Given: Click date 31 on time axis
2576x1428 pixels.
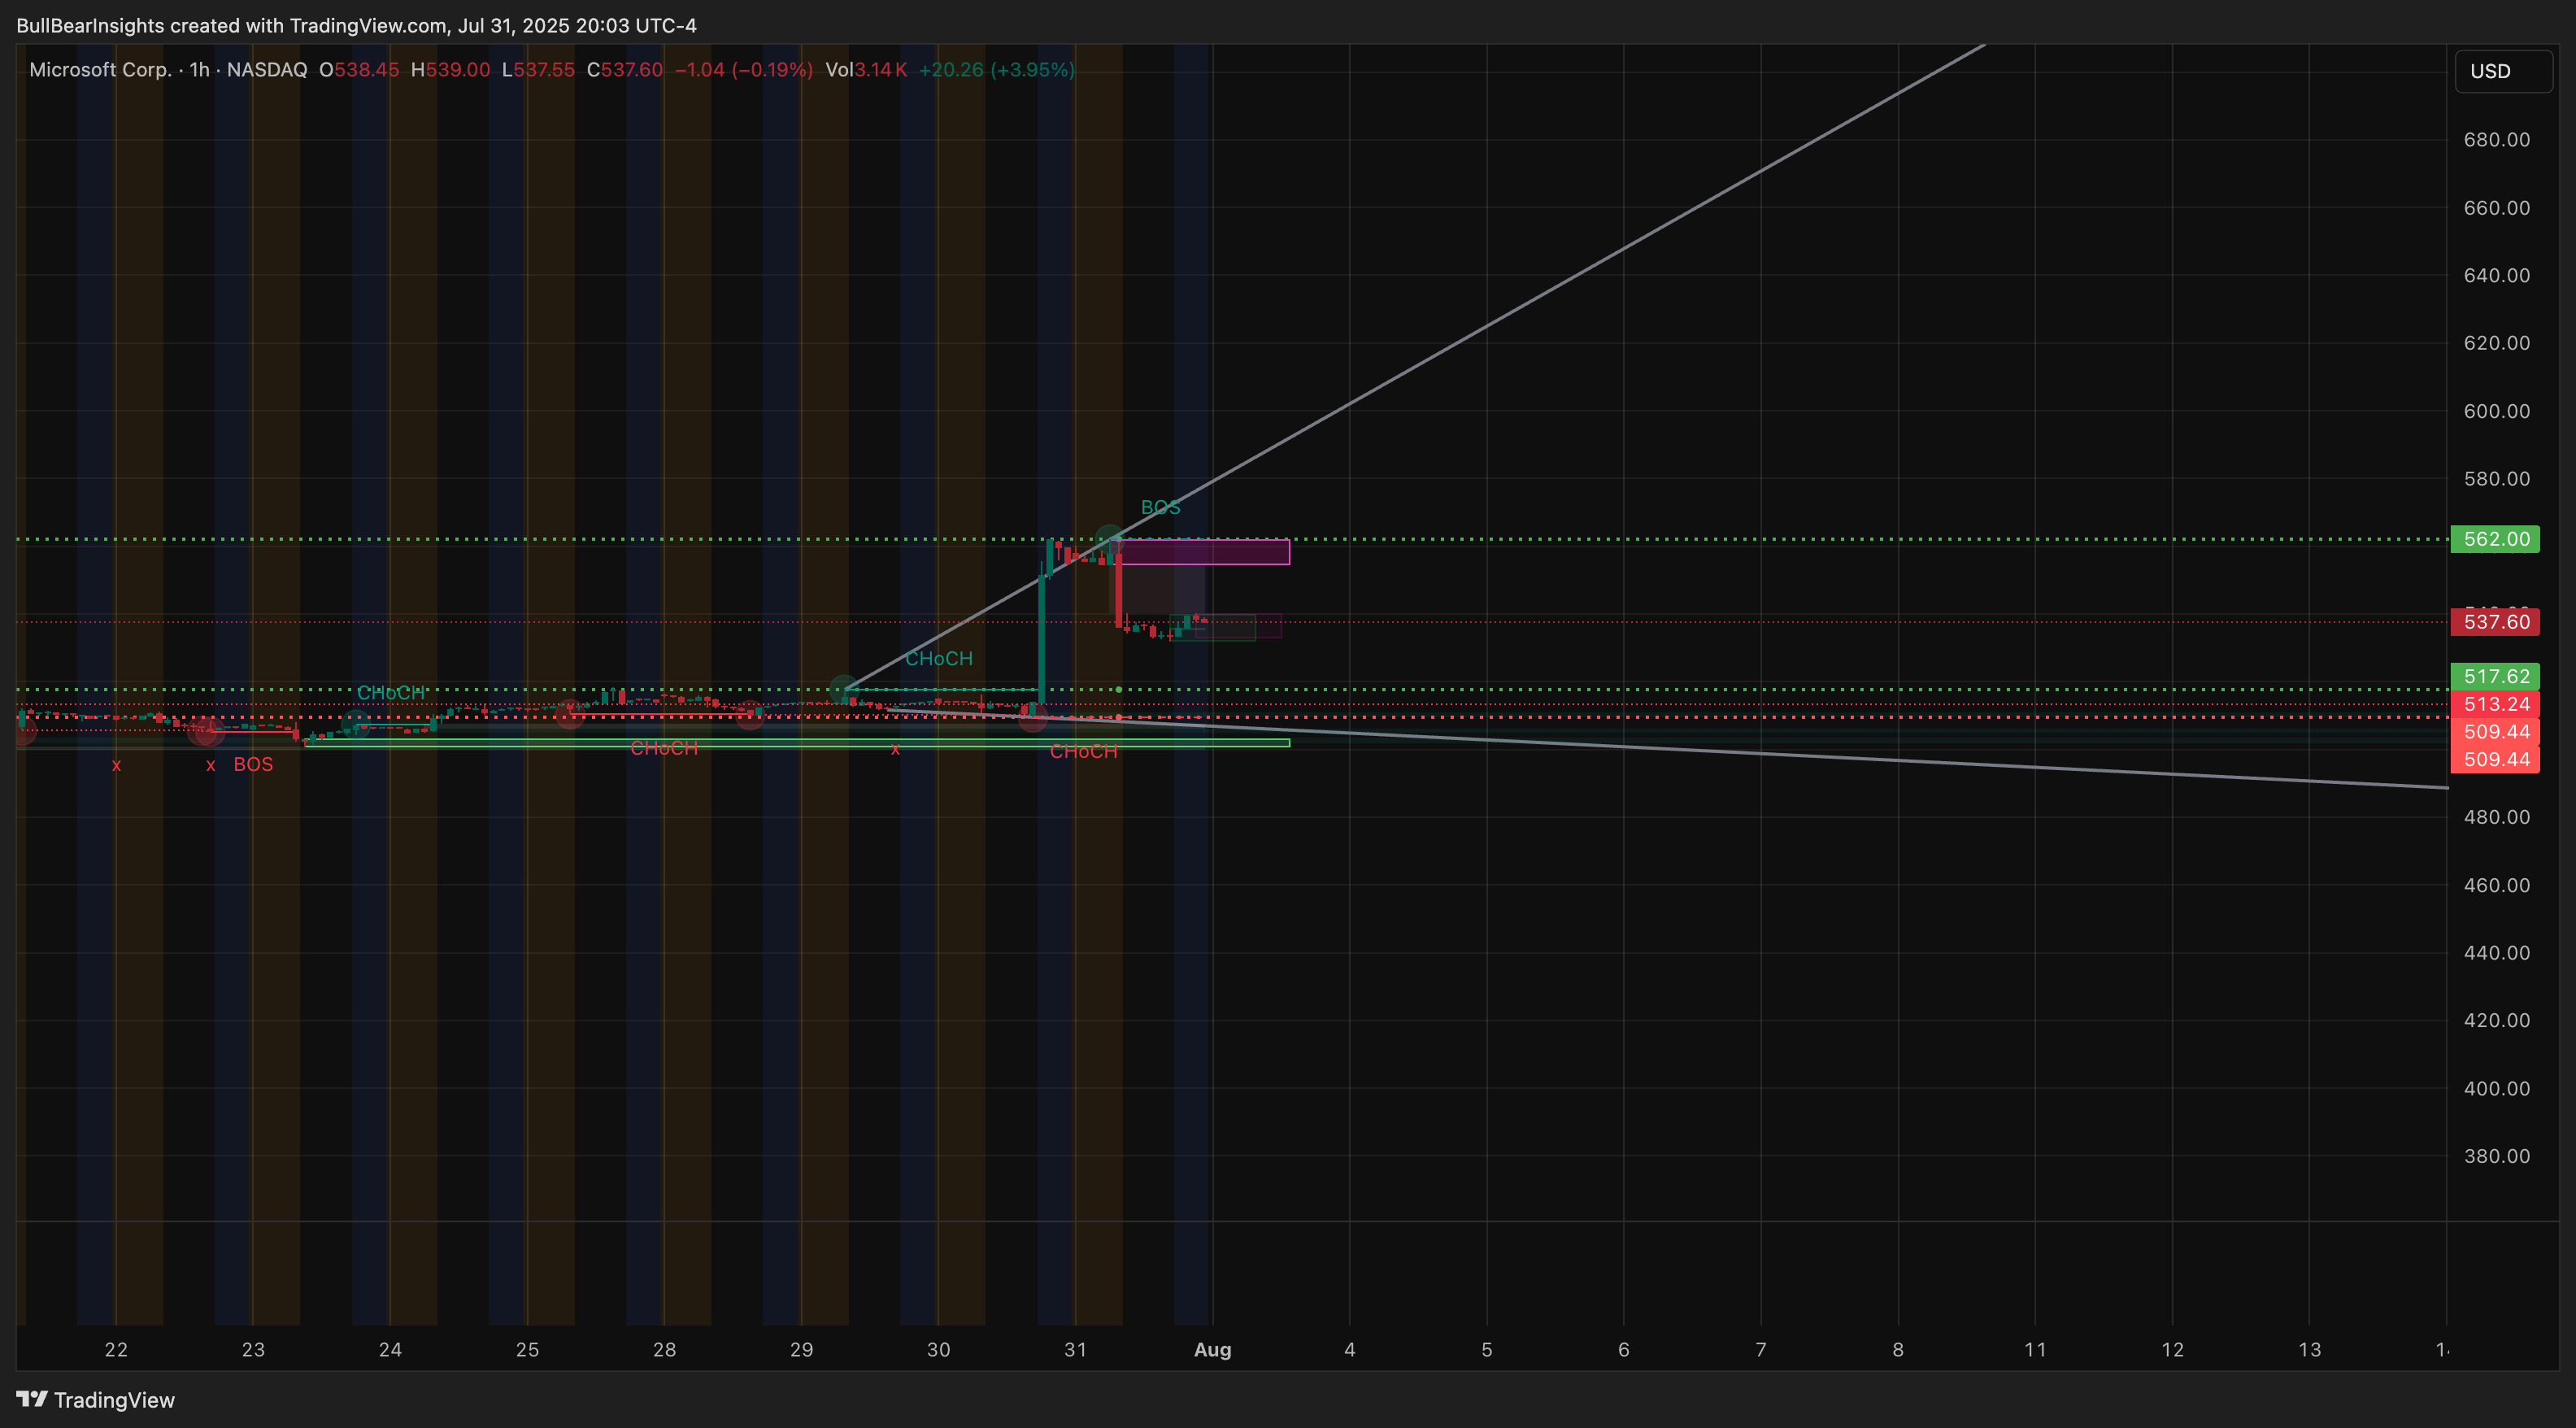Looking at the screenshot, I should coord(1075,1349).
